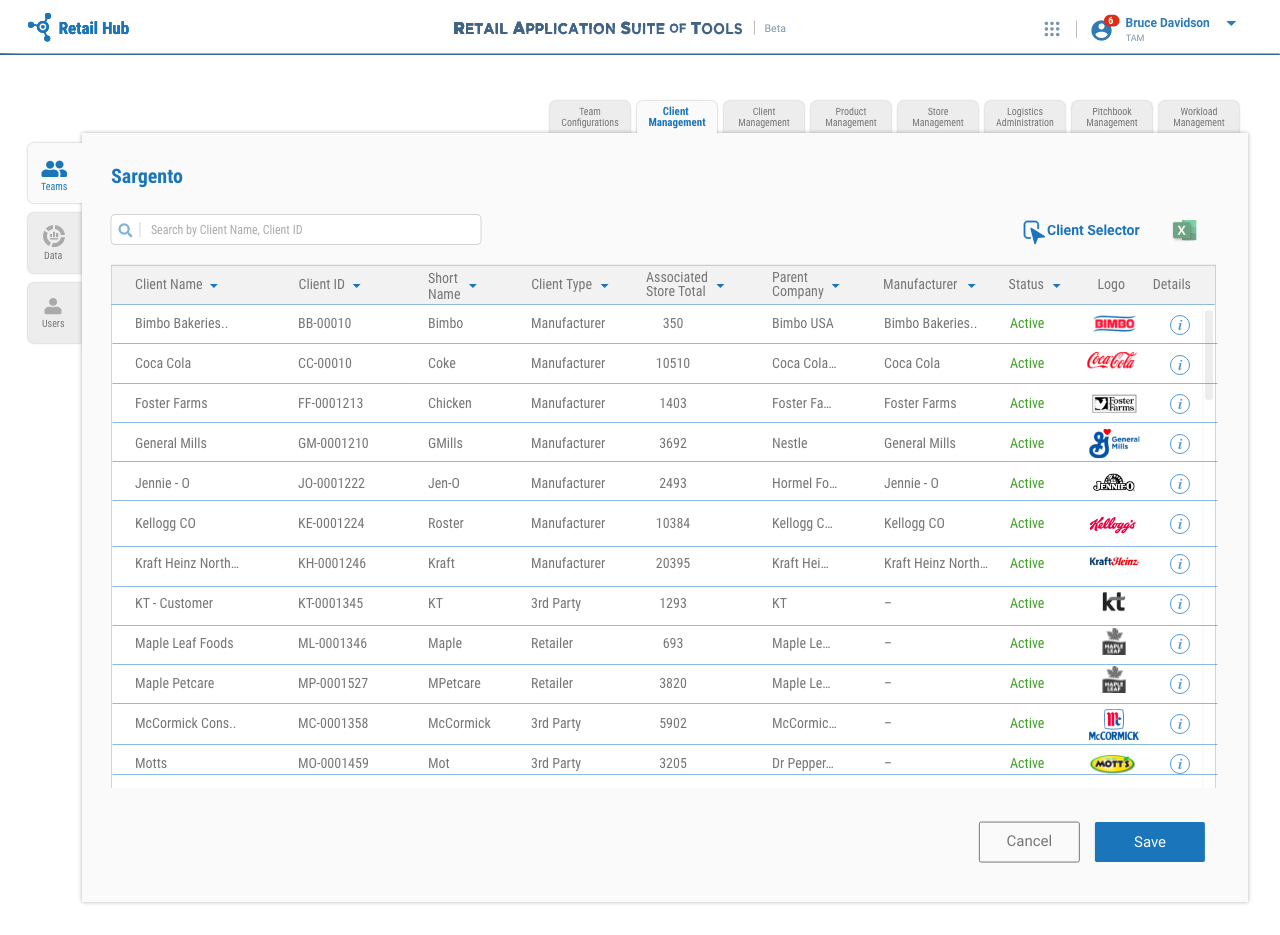Switch to the Product Management tab
The height and width of the screenshot is (935, 1280).
point(851,117)
